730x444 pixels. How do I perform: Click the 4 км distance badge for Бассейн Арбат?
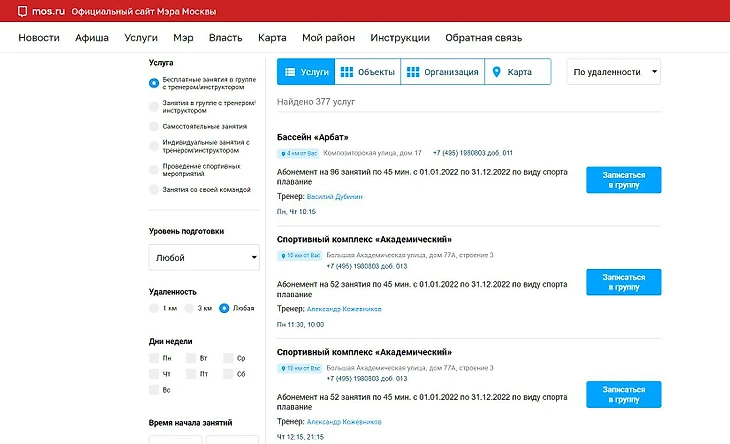pos(298,153)
